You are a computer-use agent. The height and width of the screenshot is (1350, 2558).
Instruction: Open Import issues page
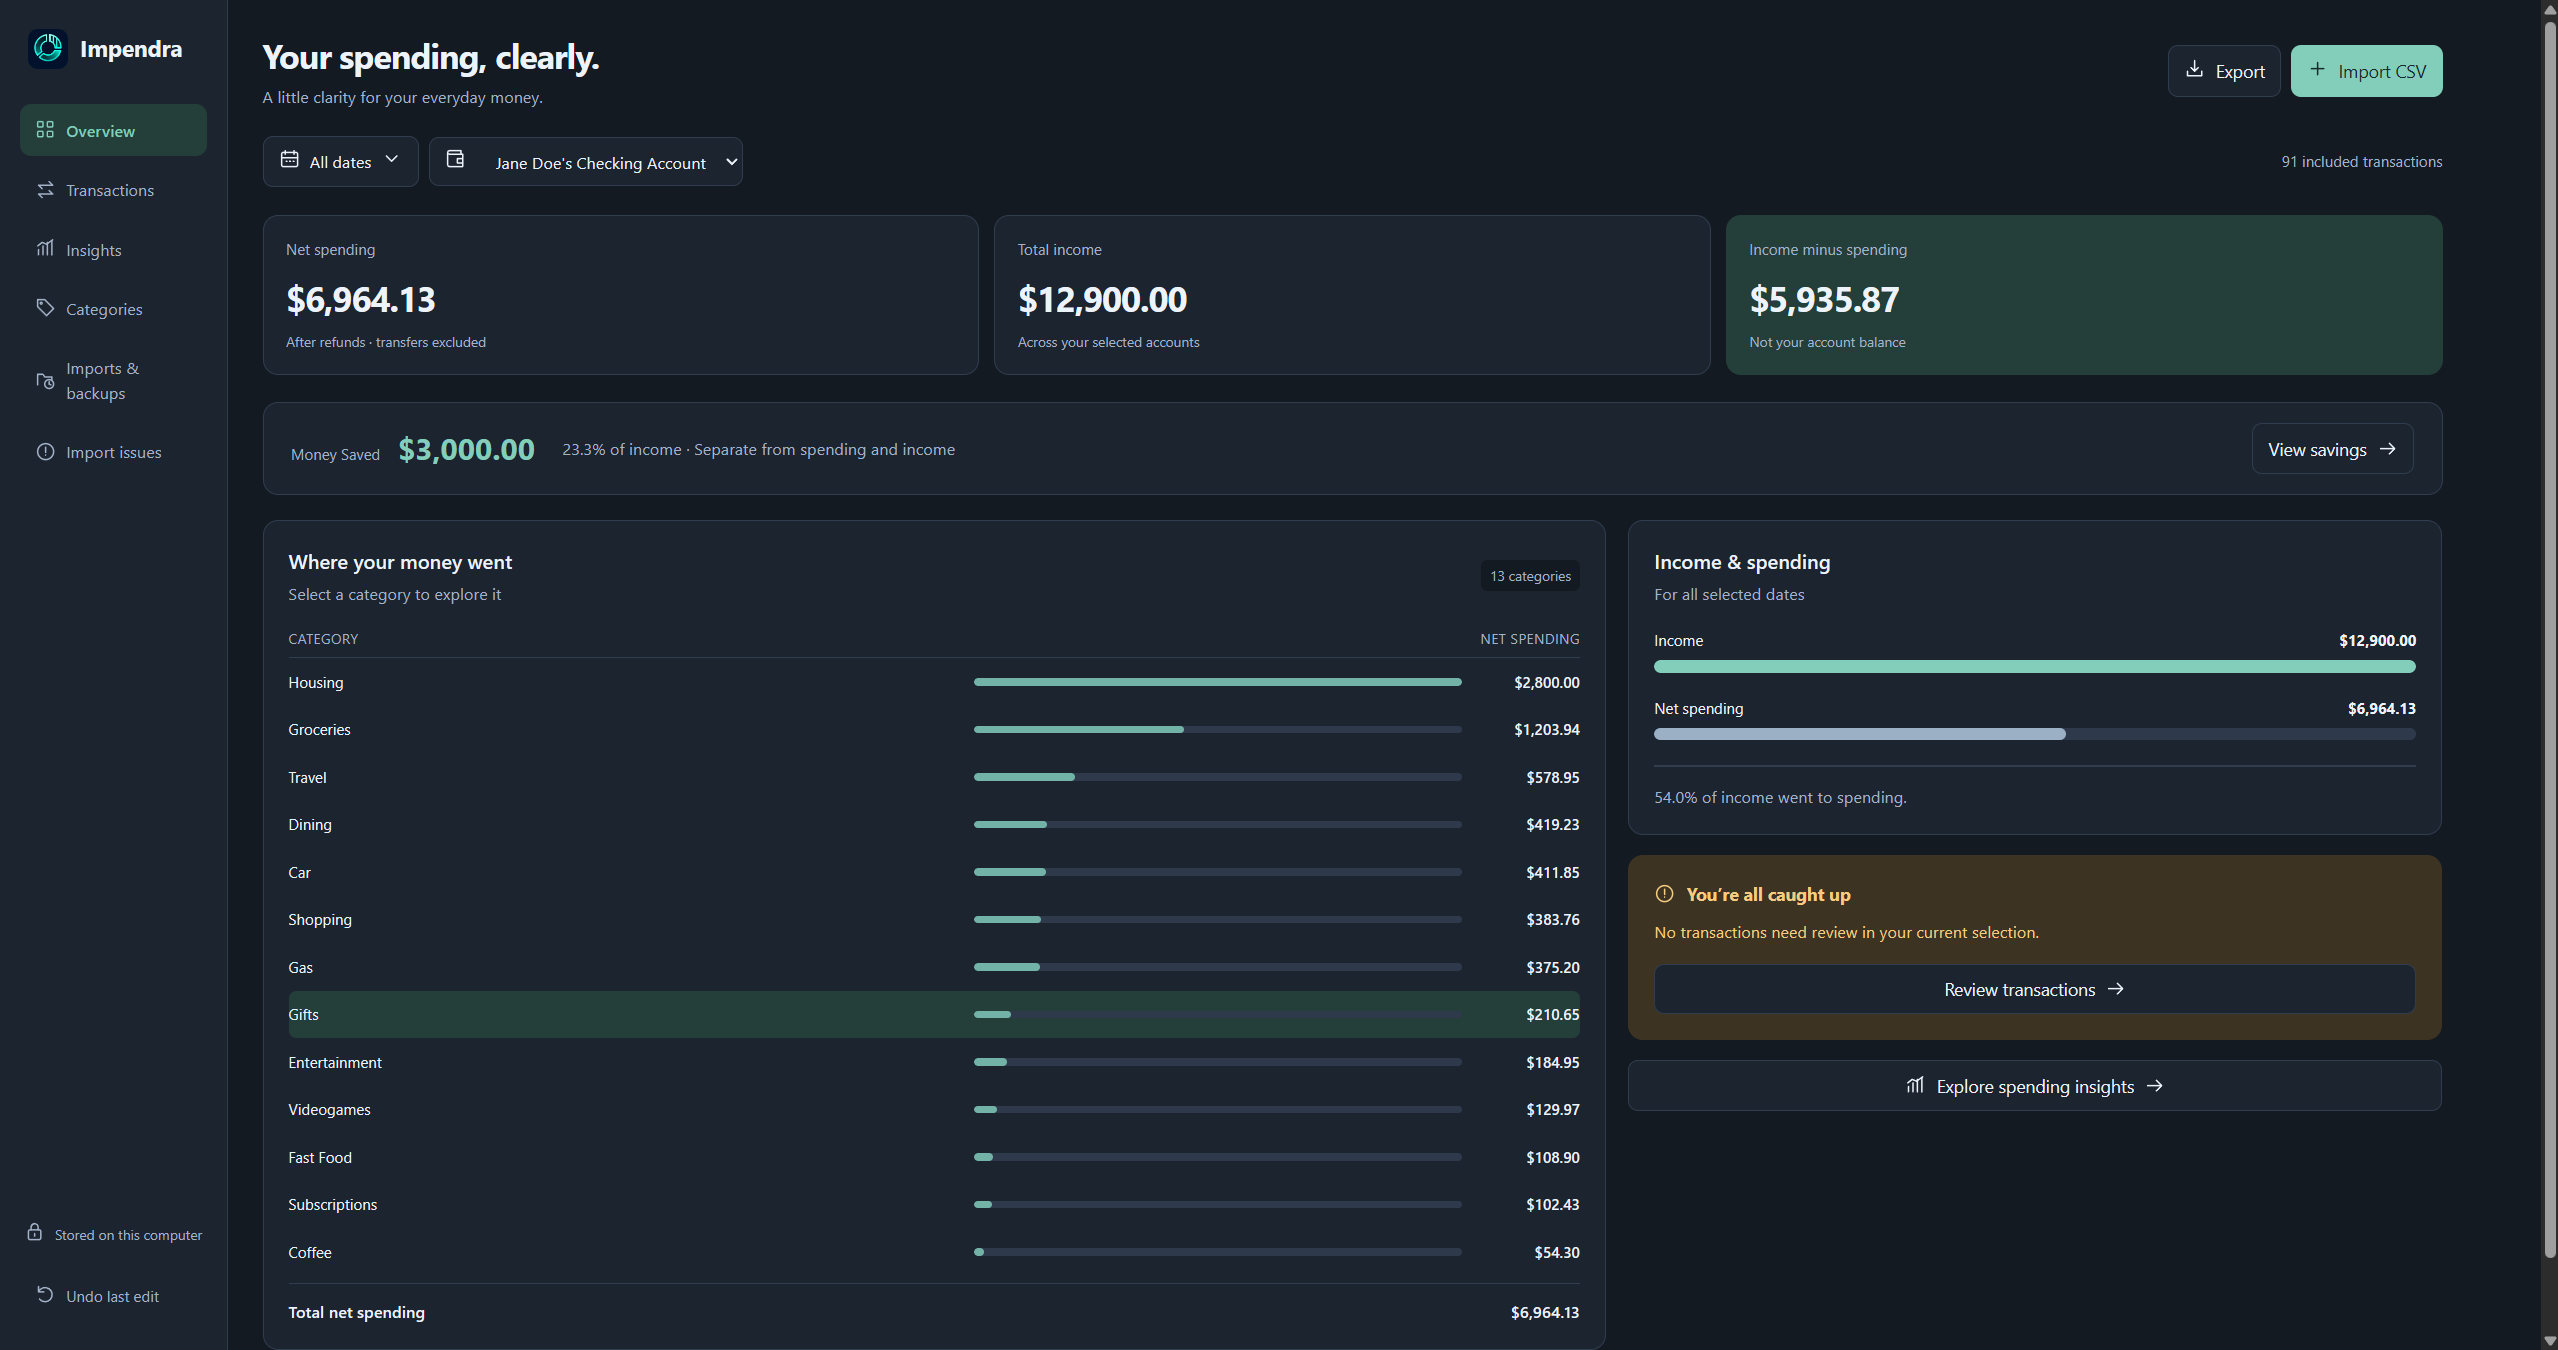coord(113,452)
